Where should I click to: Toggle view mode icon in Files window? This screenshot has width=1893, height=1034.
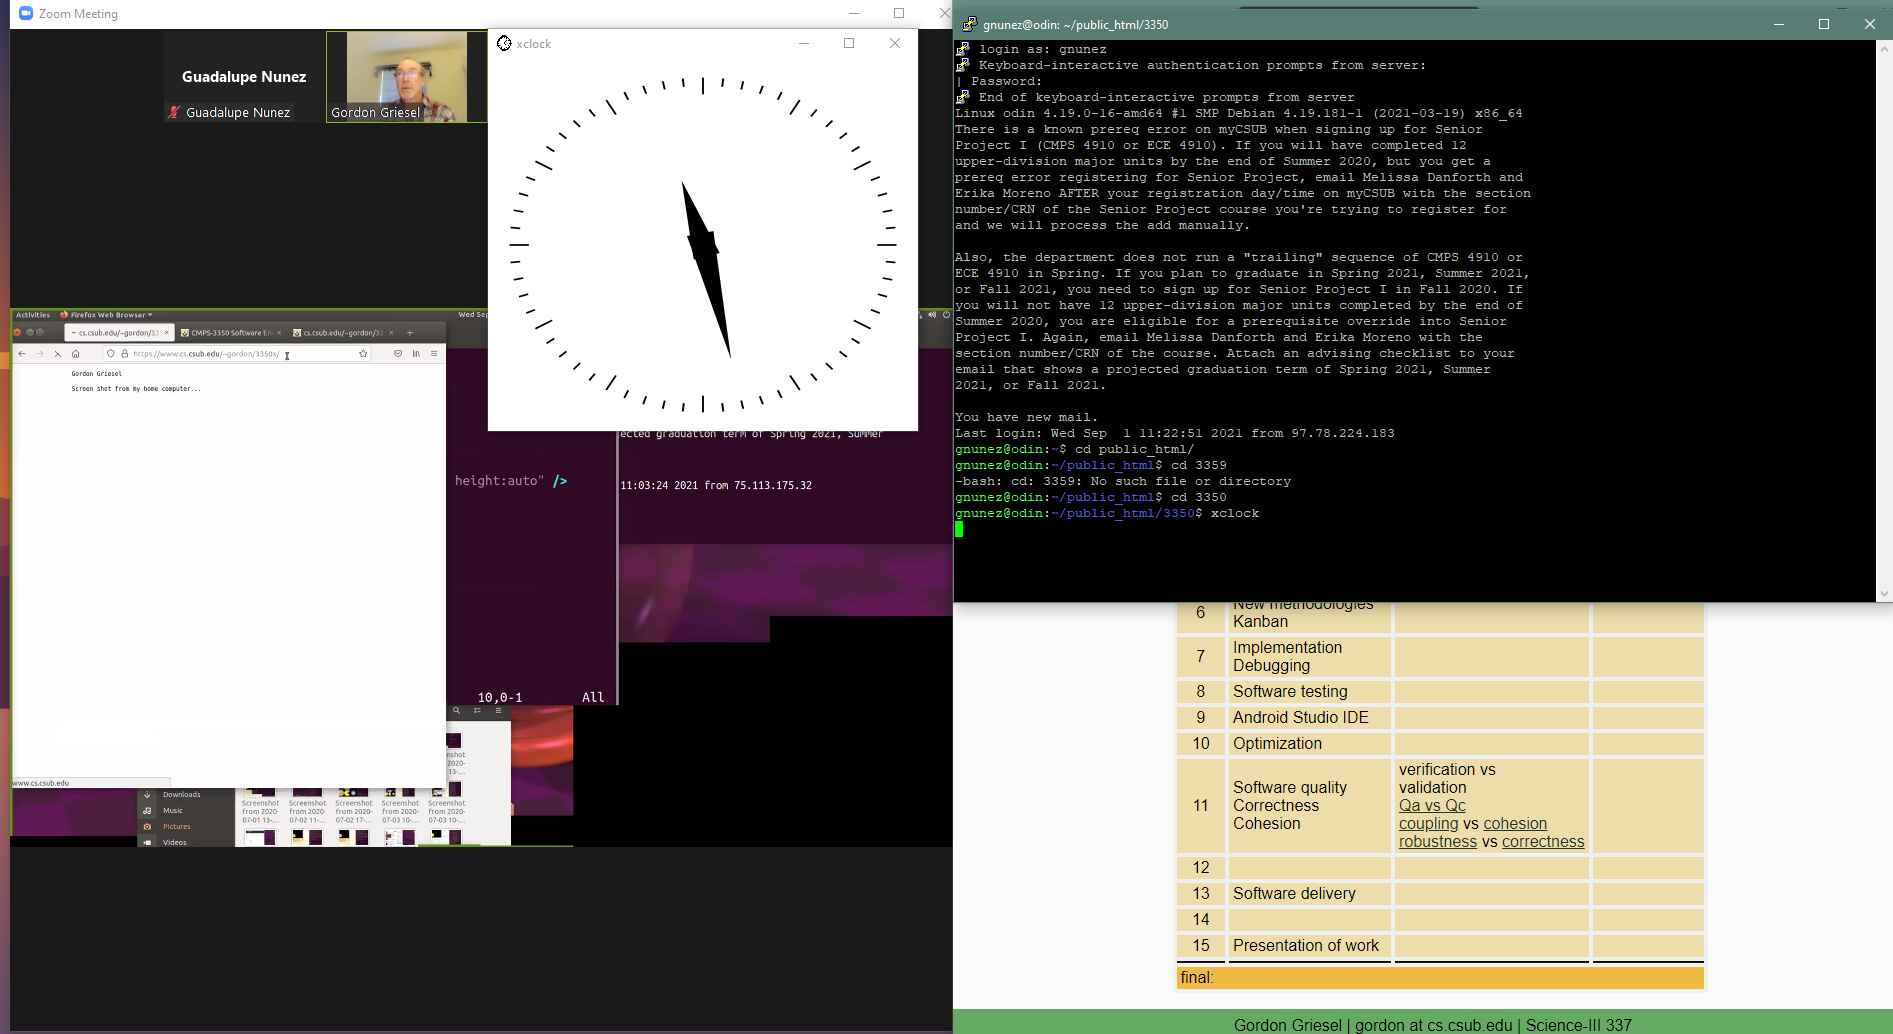pyautogui.click(x=477, y=710)
